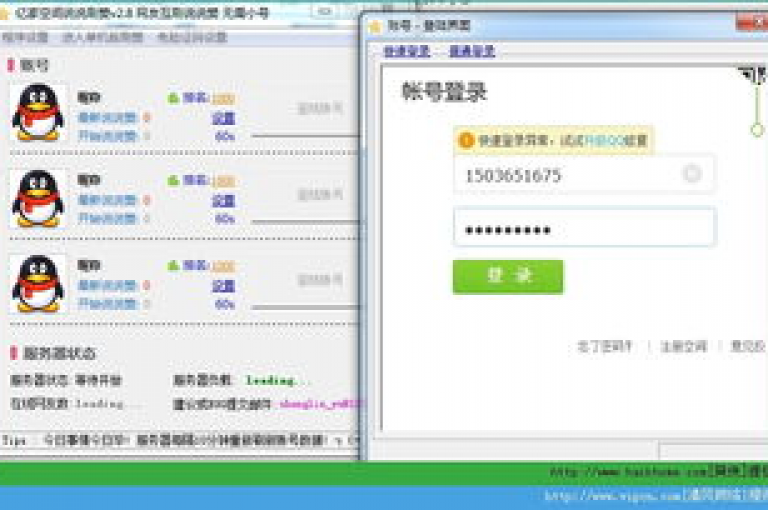Click green thumbs-up icon in third account row
The image size is (768, 510).
point(173,266)
